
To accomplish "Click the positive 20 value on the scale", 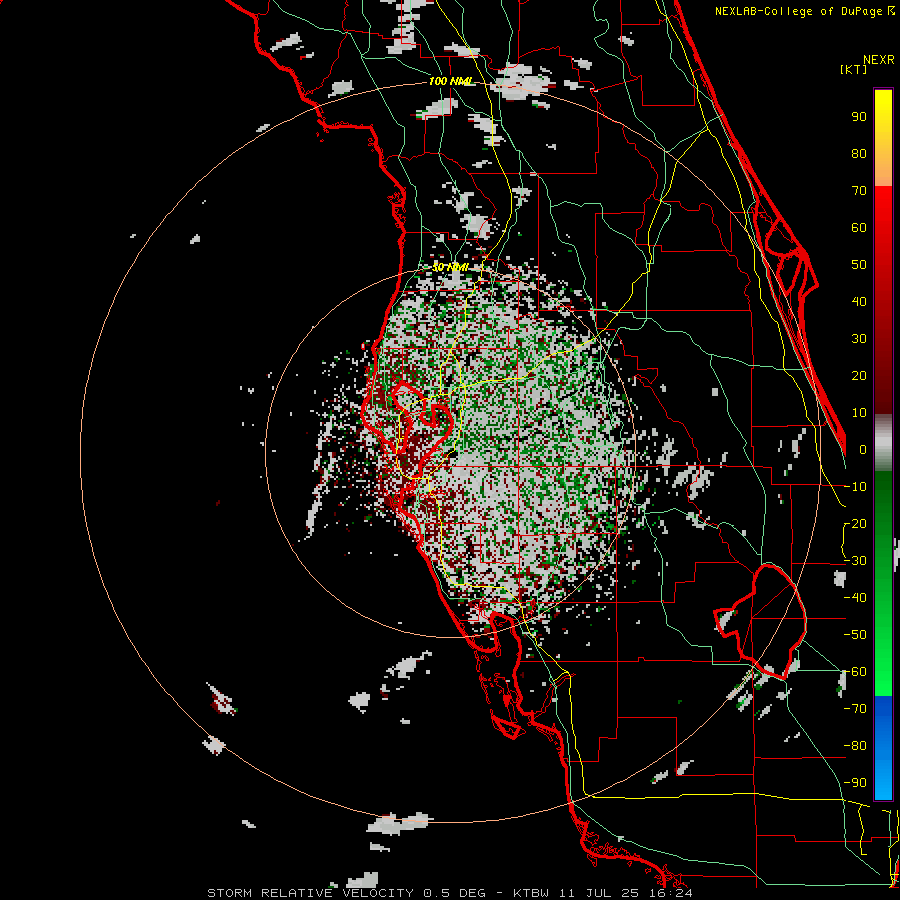I will point(859,376).
